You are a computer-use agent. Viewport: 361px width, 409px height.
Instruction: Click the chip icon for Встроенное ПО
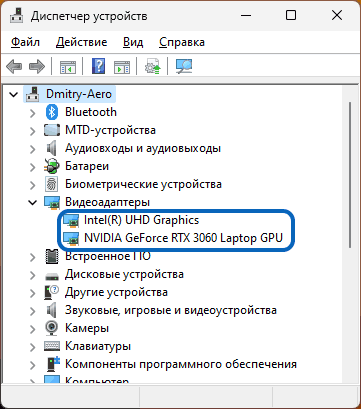52,256
